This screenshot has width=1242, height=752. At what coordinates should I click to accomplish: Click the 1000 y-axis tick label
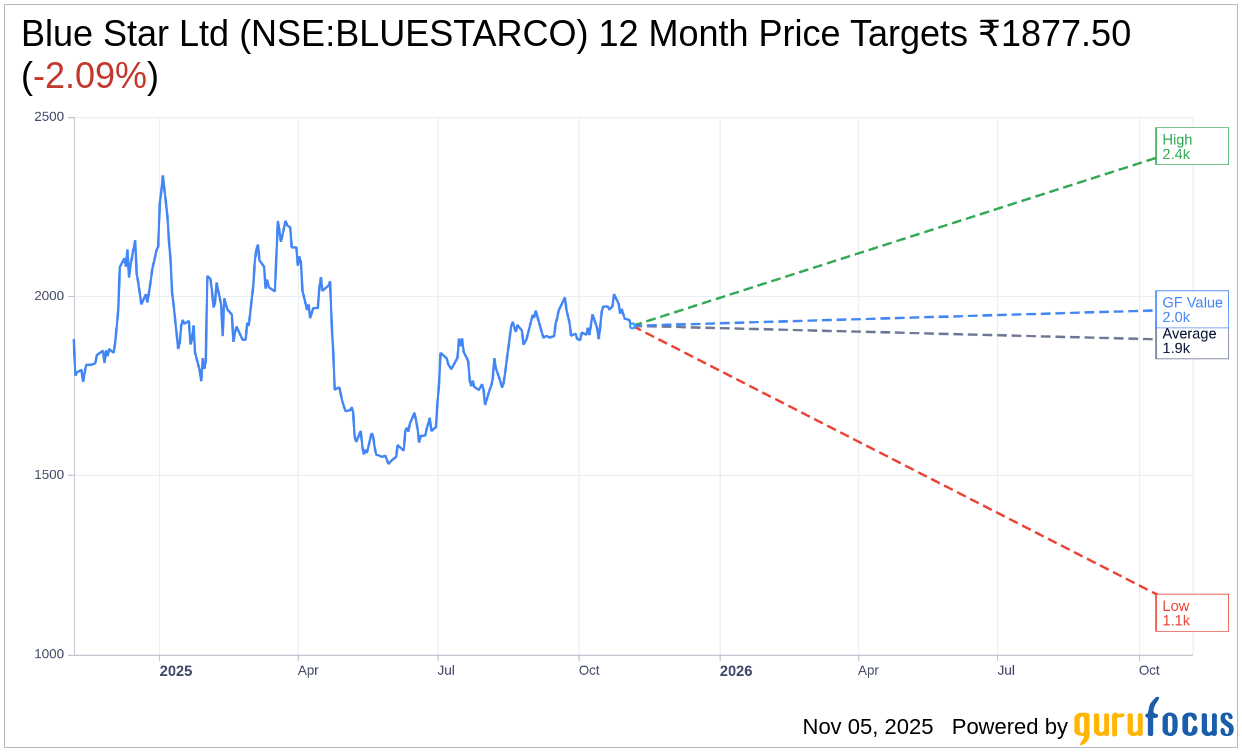49,654
